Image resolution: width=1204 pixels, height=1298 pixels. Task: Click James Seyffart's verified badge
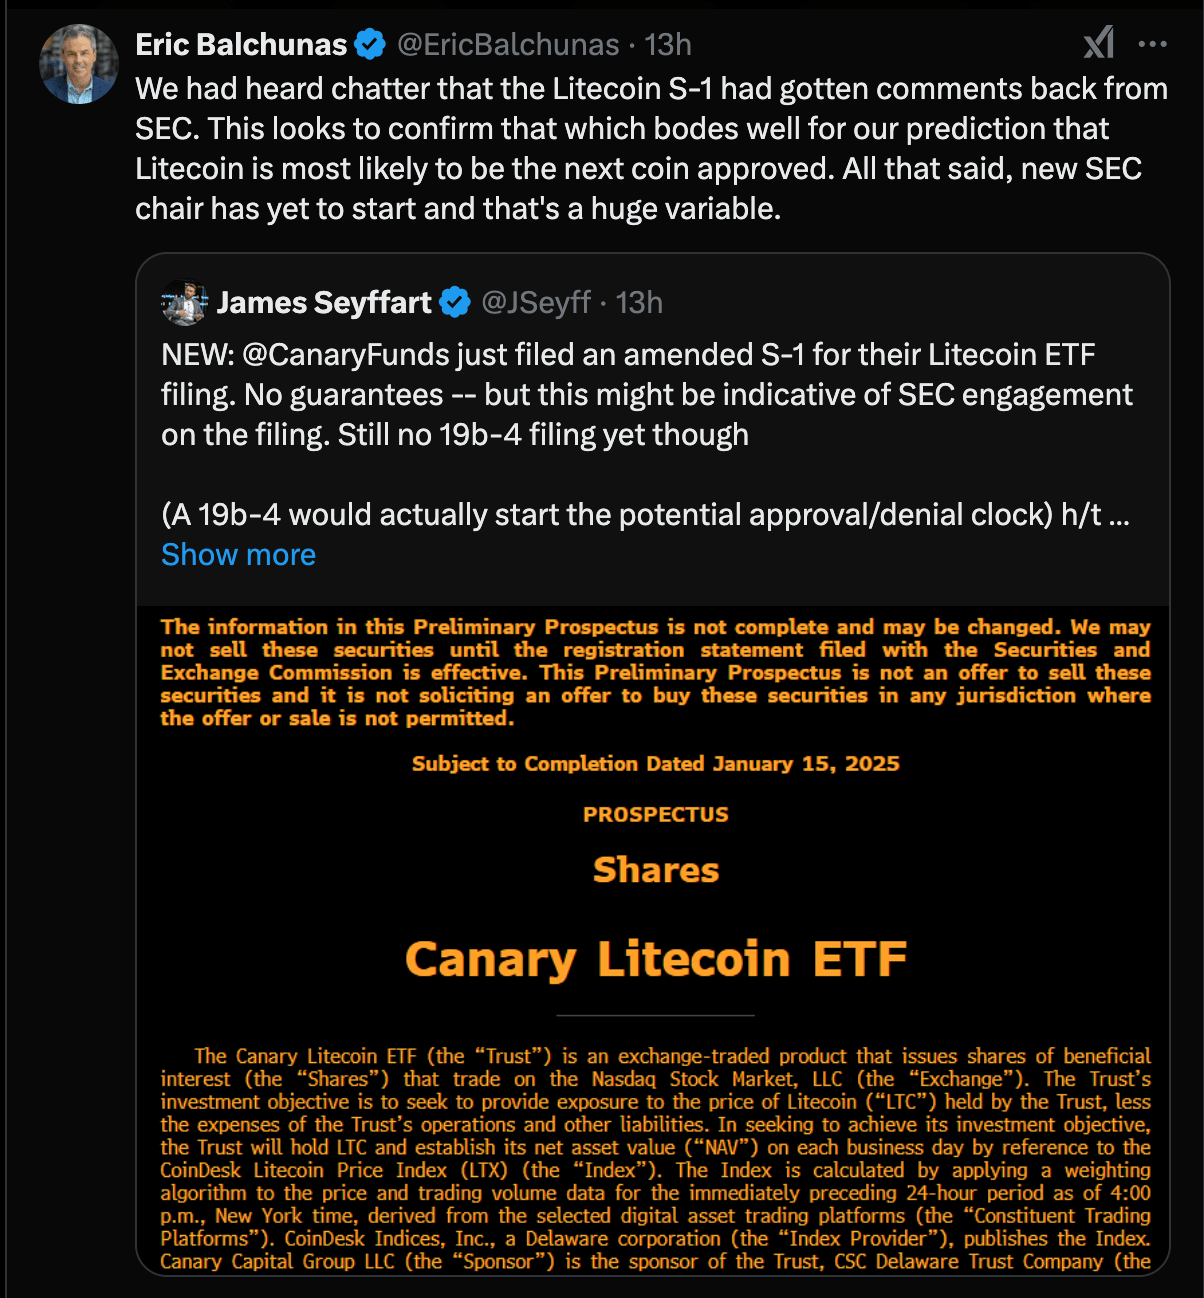click(x=455, y=303)
